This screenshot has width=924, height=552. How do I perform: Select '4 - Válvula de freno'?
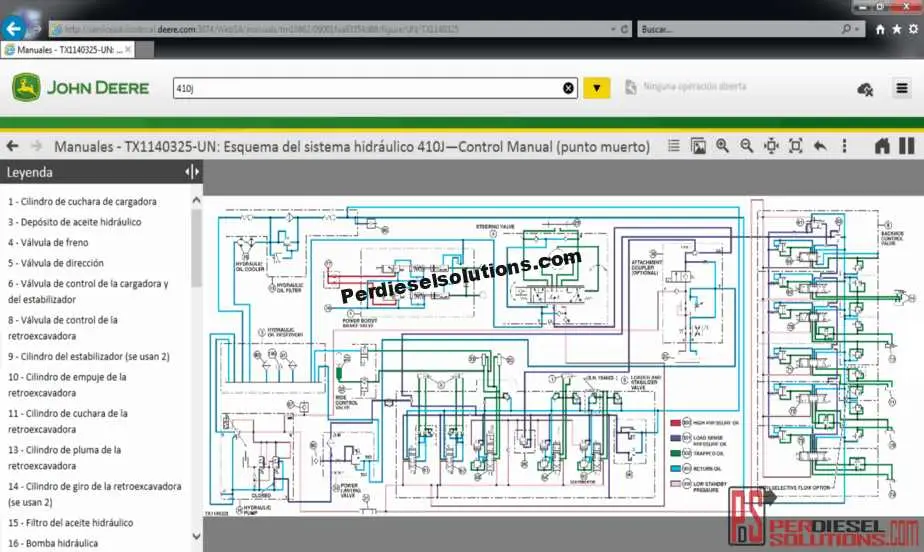coord(48,243)
